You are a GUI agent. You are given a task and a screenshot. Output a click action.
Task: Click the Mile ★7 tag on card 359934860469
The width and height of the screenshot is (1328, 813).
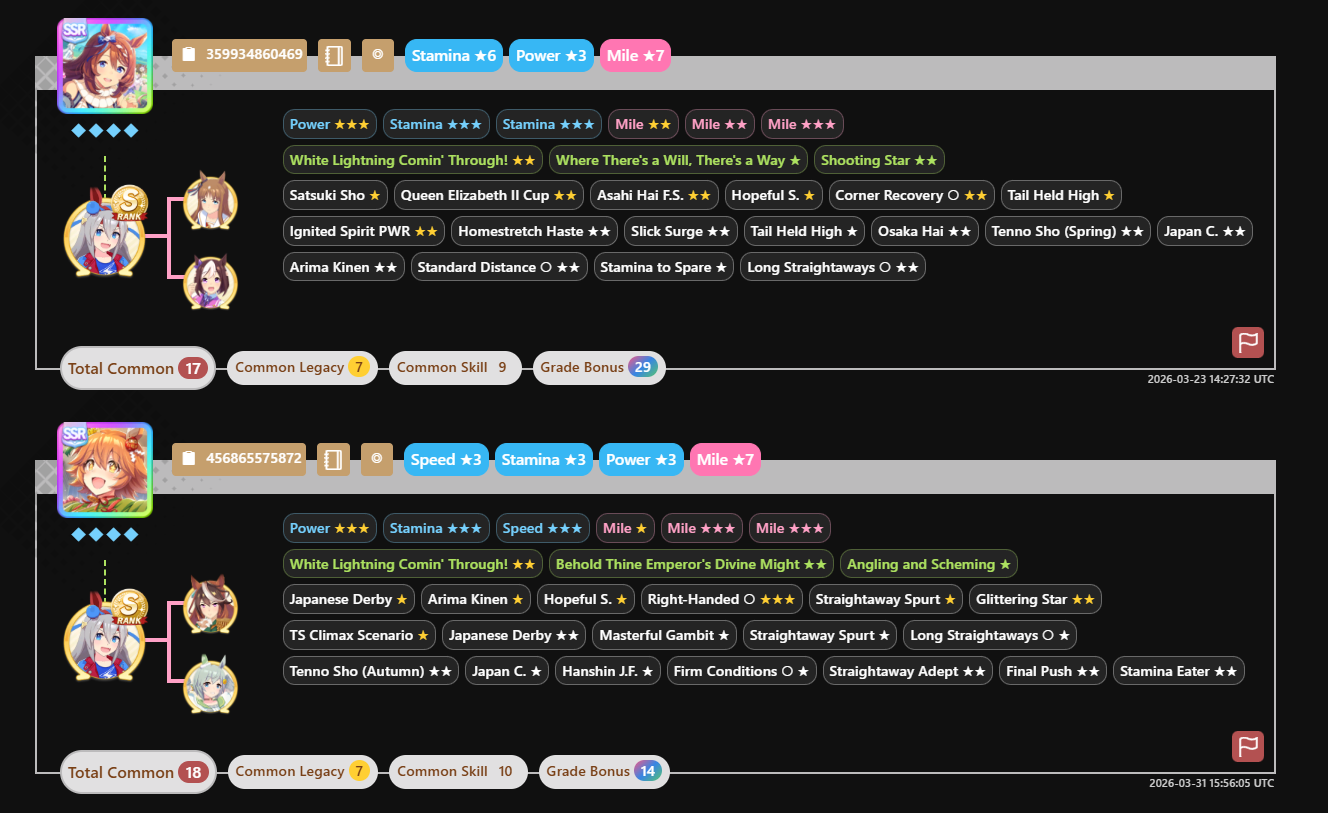point(635,56)
